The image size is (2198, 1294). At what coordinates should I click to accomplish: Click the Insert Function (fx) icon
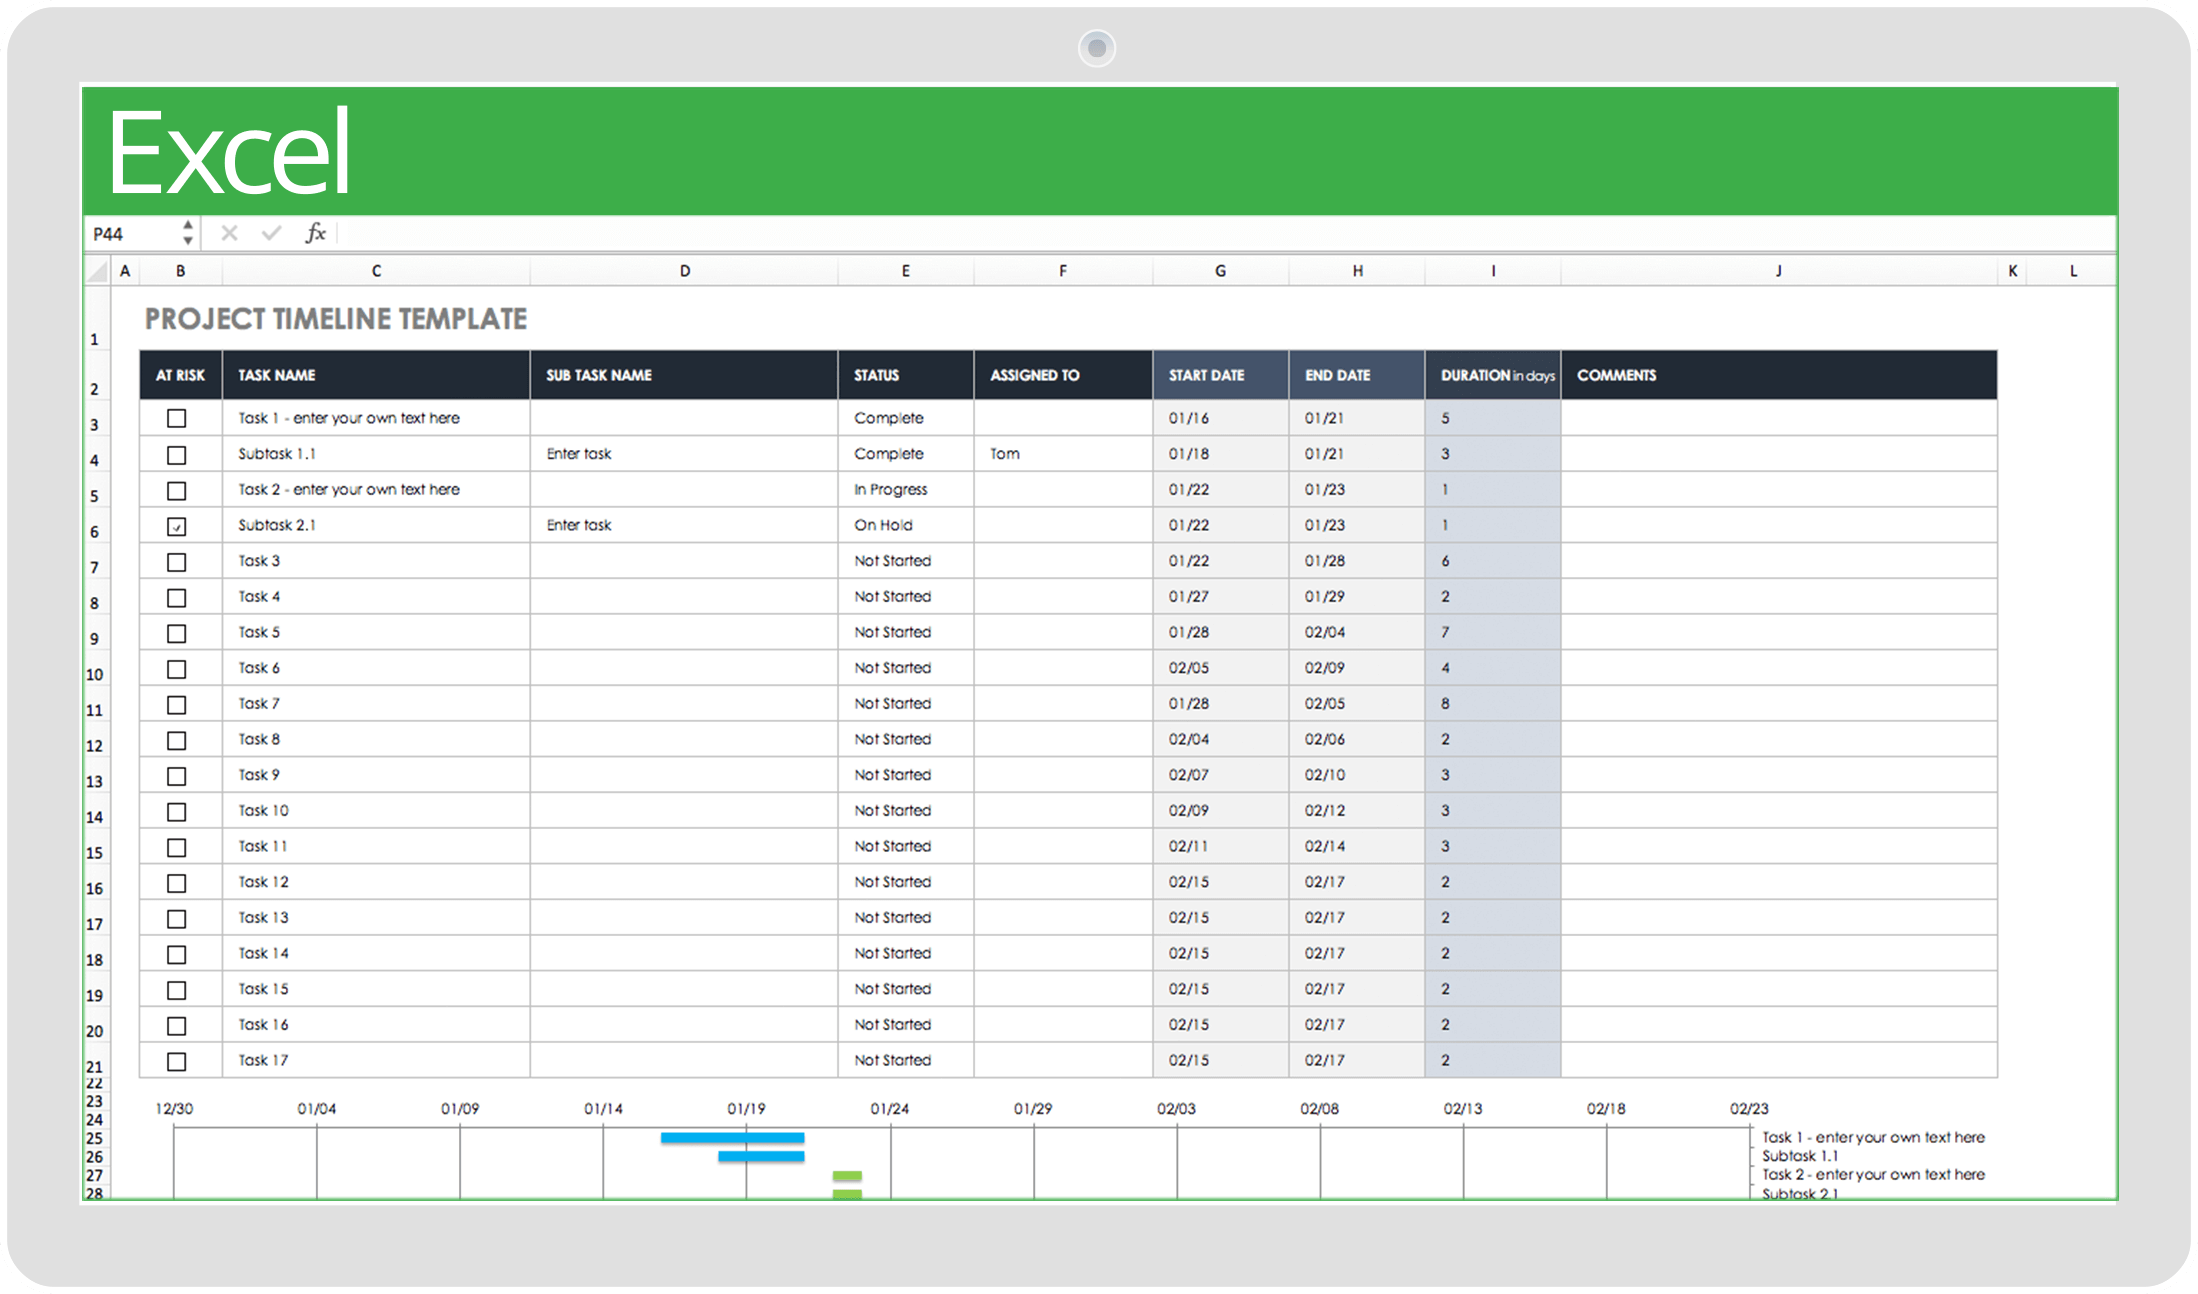pos(316,232)
